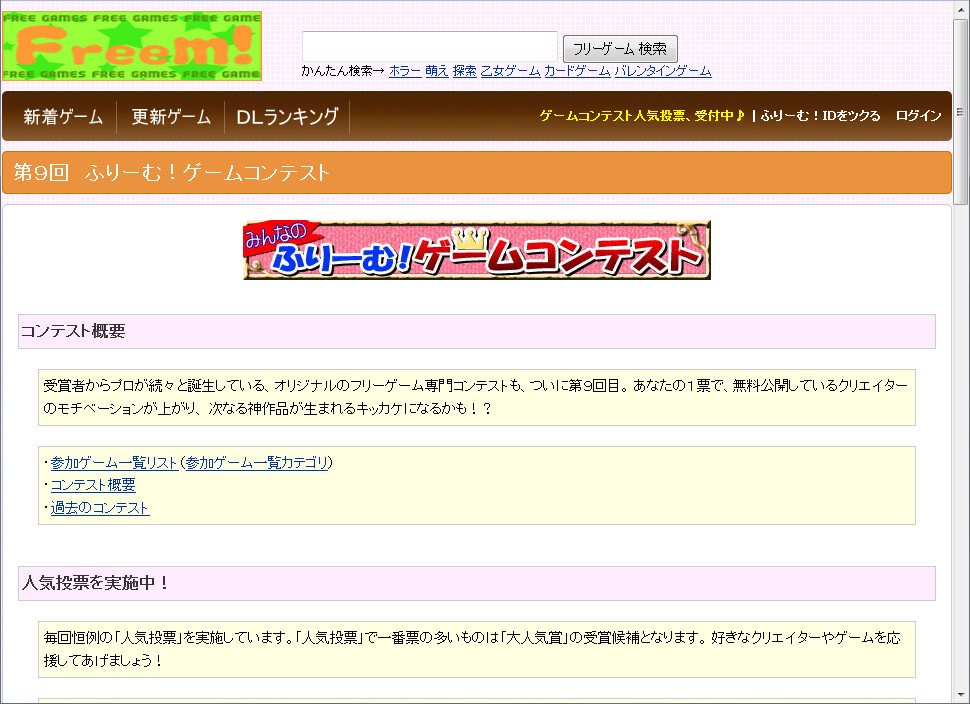Click the Freem! logo
The image size is (970, 704).
coord(131,44)
